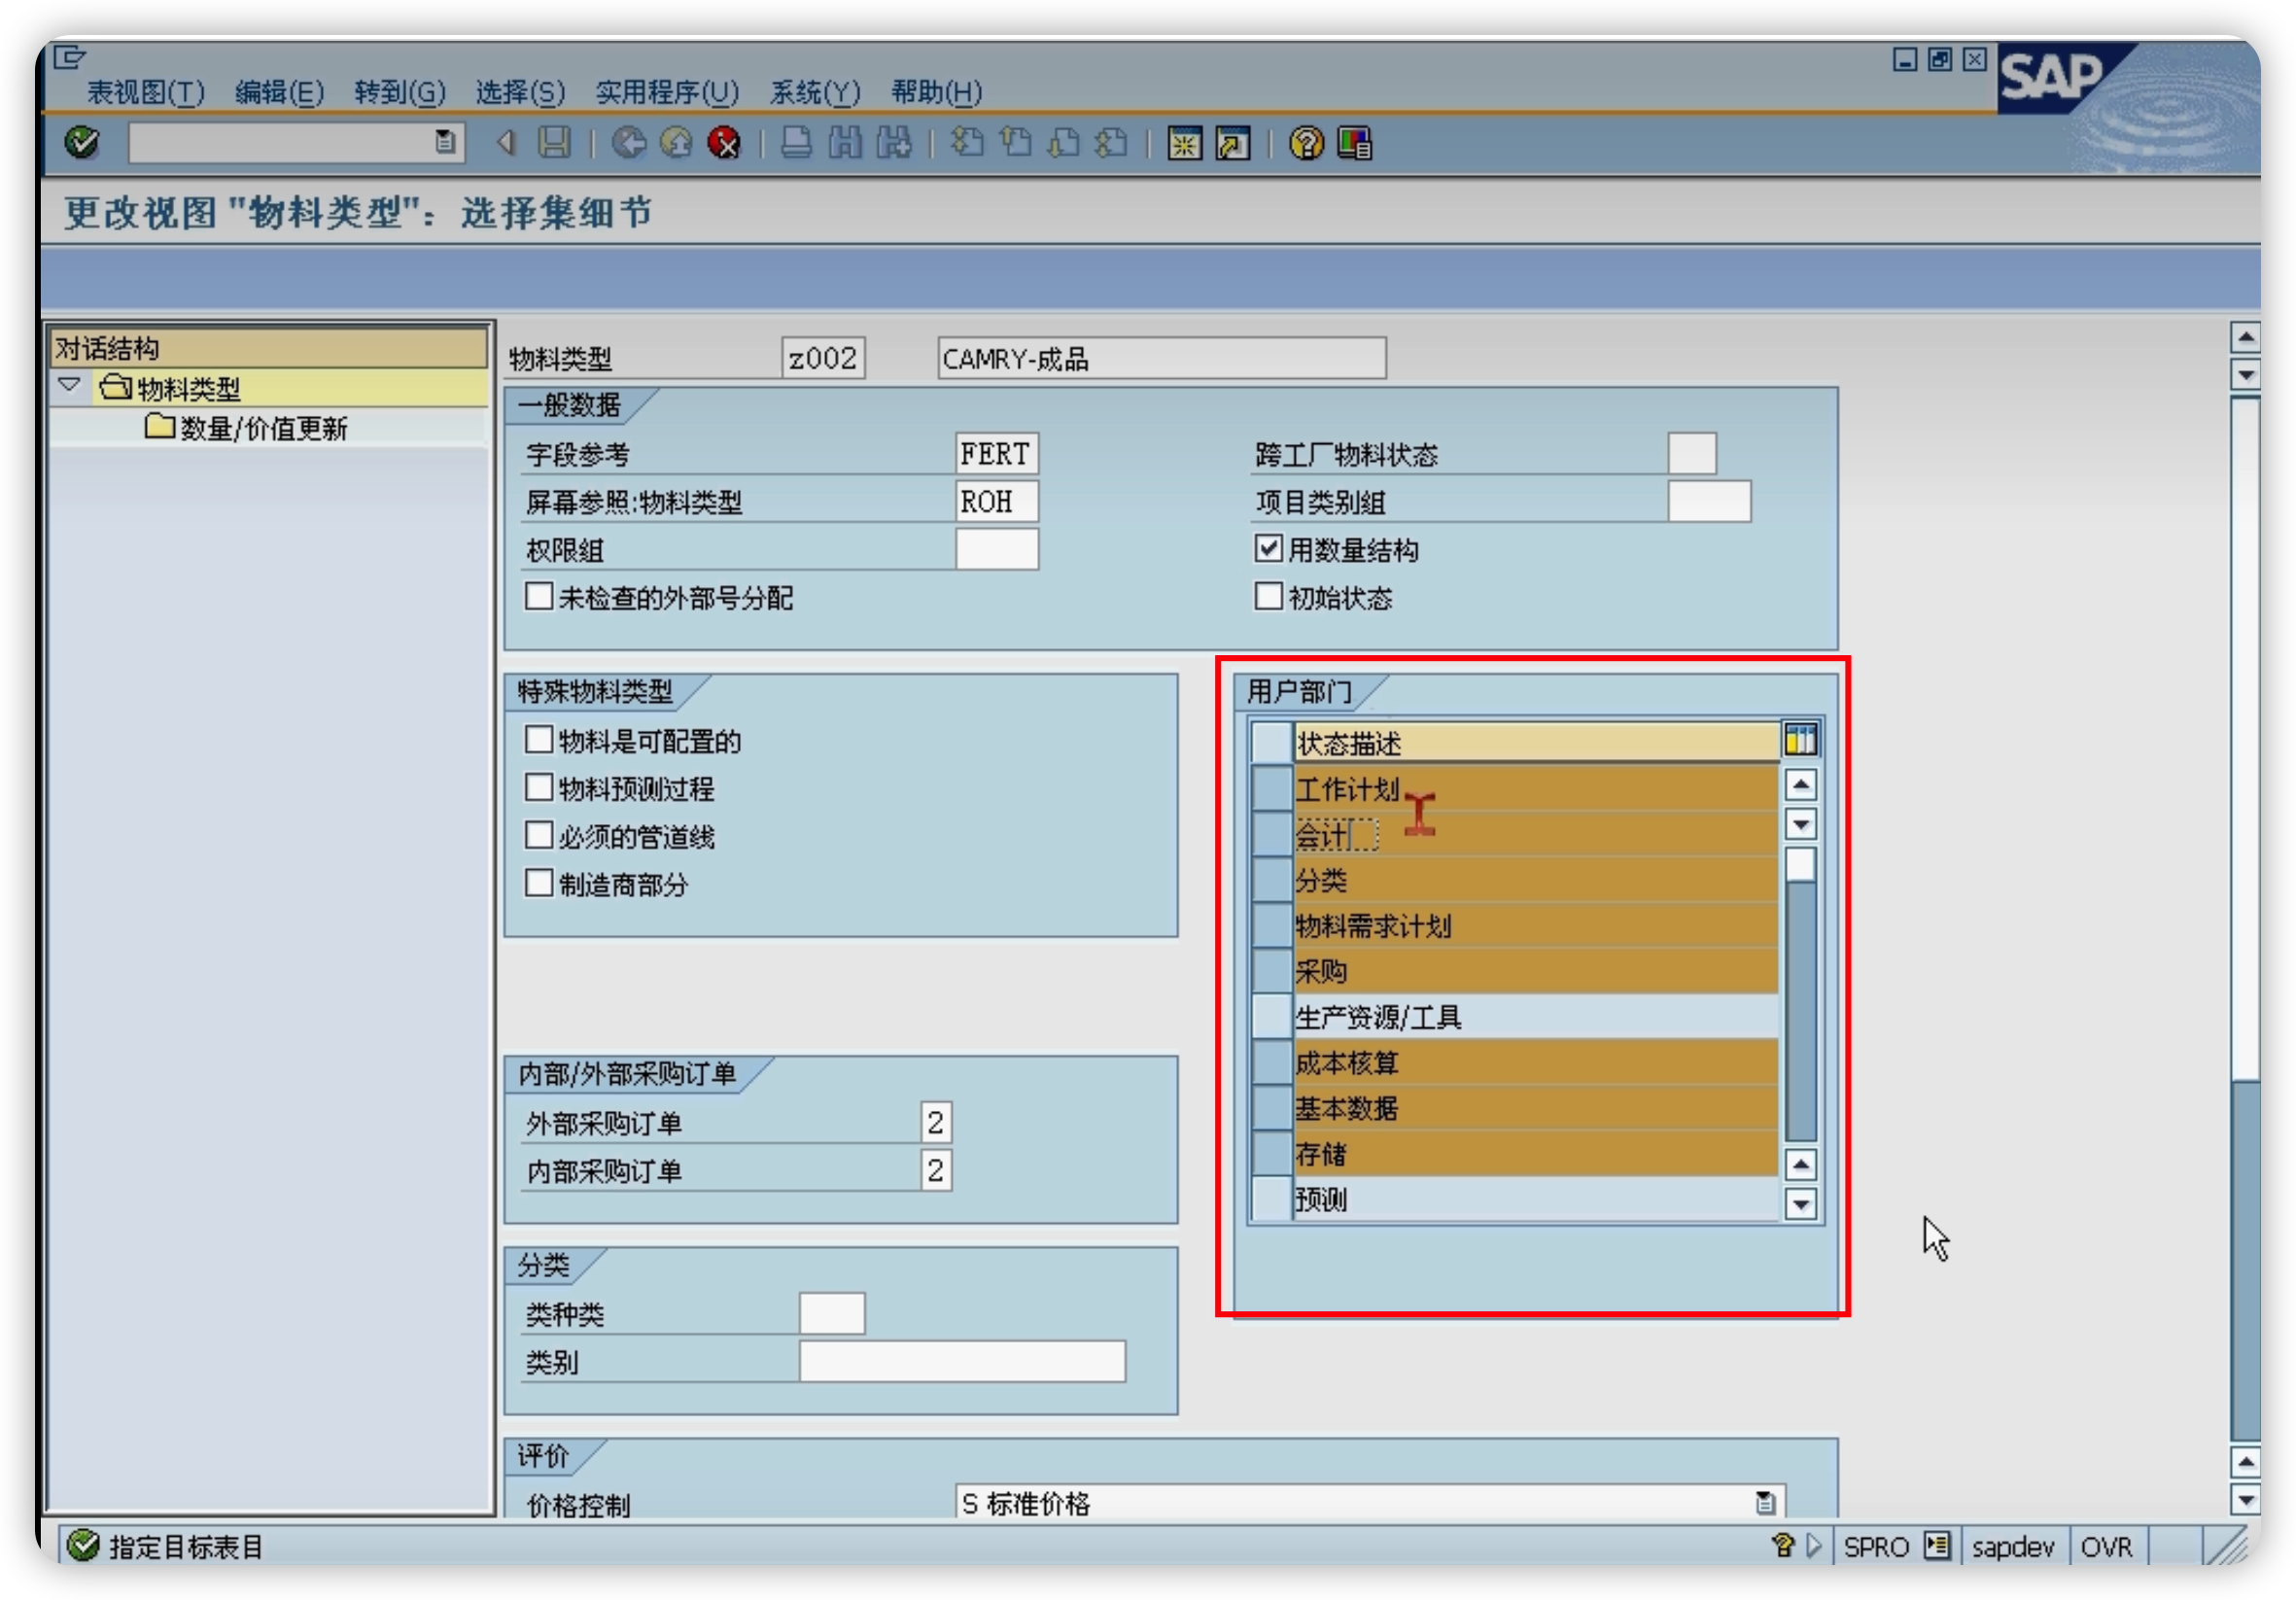The height and width of the screenshot is (1600, 2296).
Task: Open the 价格控制 dropdown list
Action: tap(1765, 1502)
